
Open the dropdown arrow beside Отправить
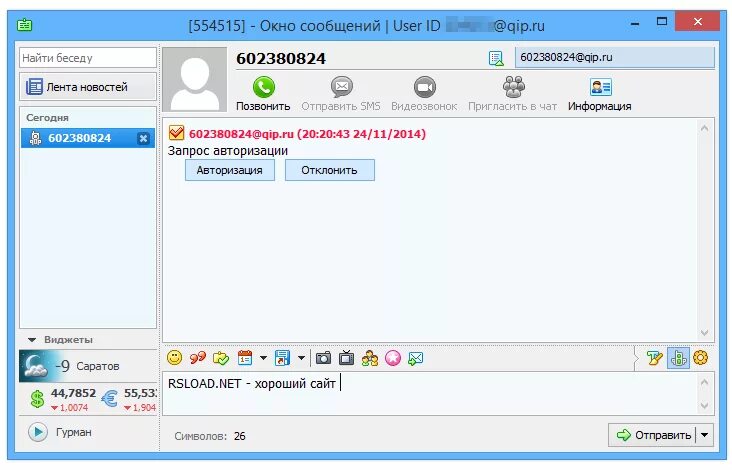704,435
